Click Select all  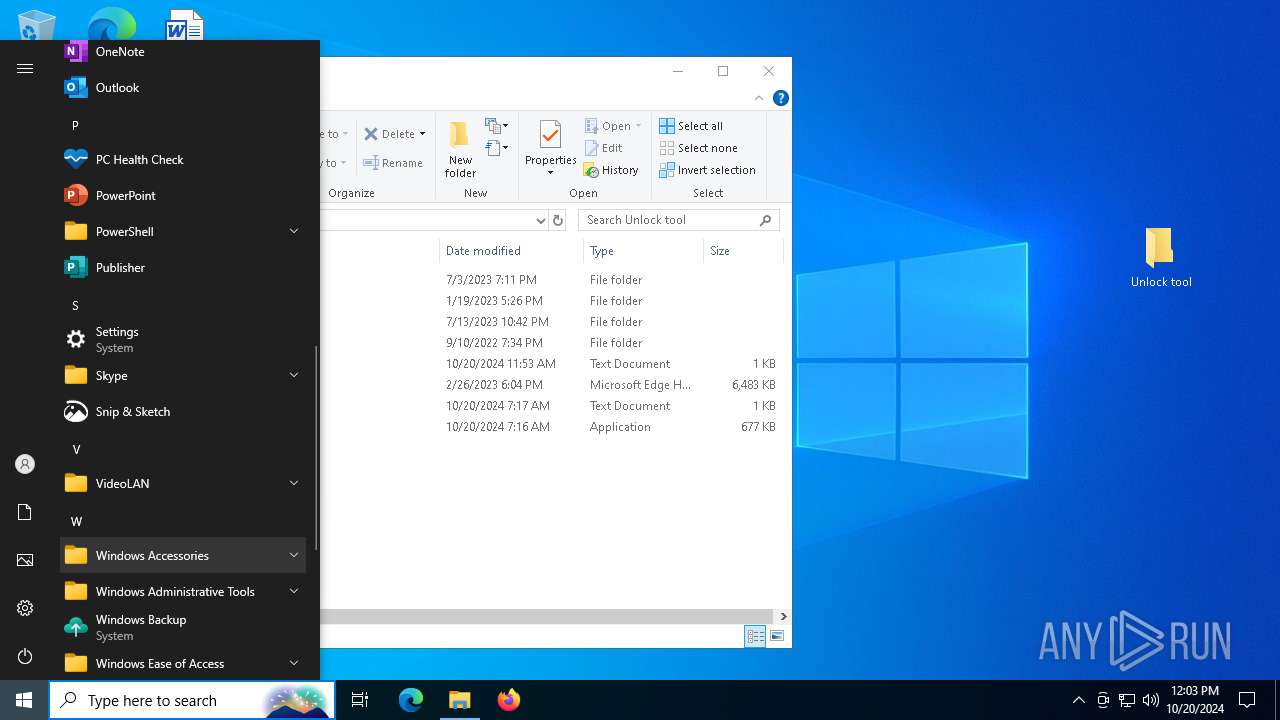691,126
